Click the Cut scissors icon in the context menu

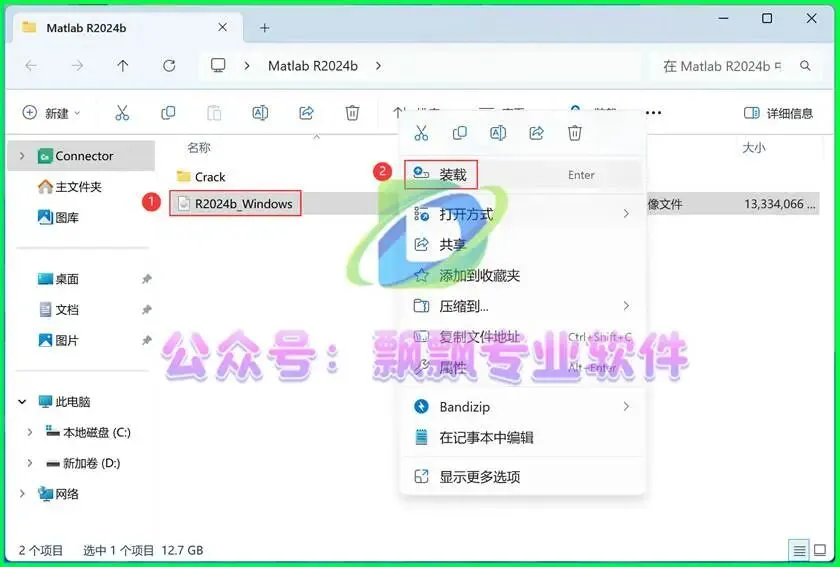(x=421, y=133)
